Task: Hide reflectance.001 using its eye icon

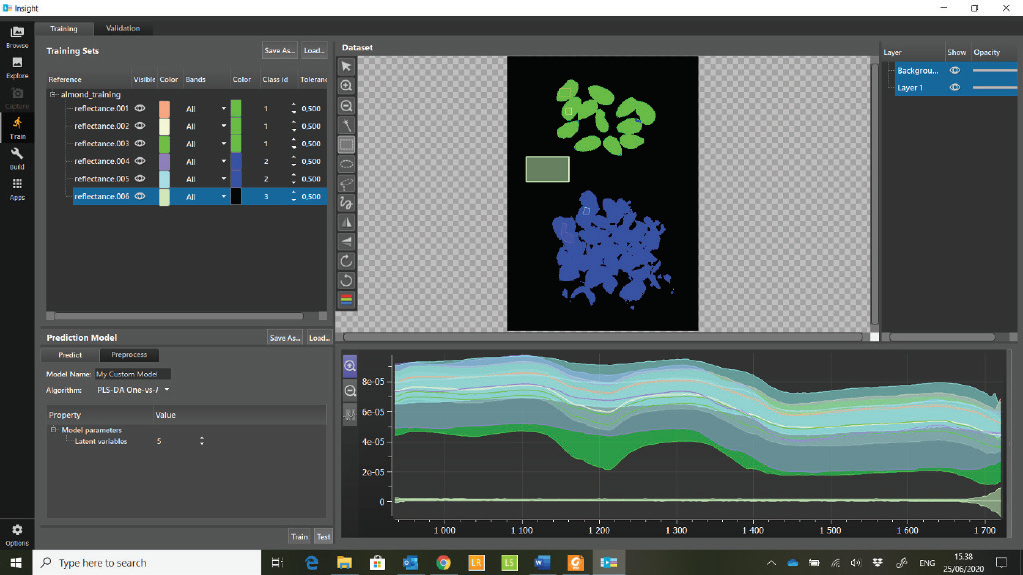Action: coord(141,108)
